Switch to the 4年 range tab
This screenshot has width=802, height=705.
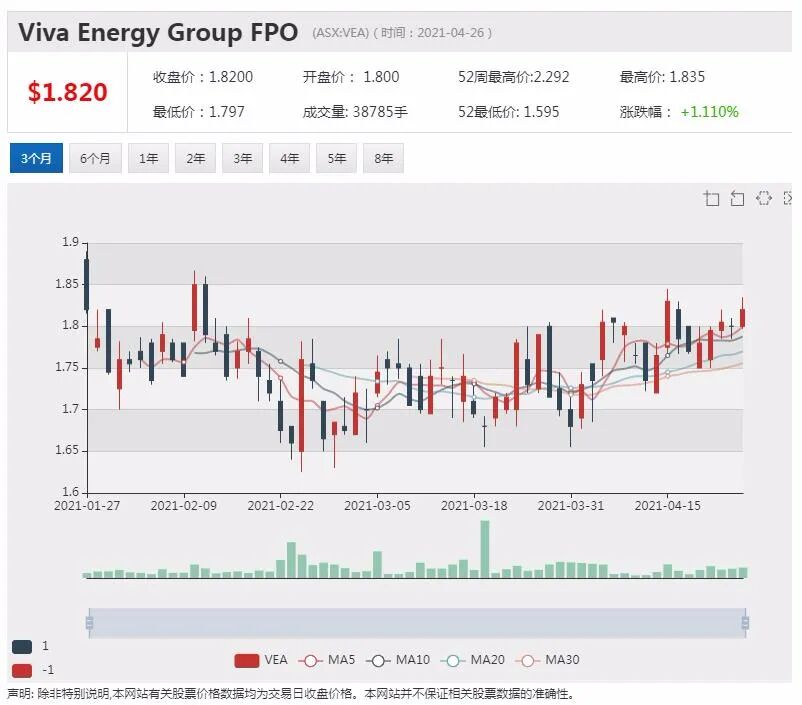(x=289, y=158)
